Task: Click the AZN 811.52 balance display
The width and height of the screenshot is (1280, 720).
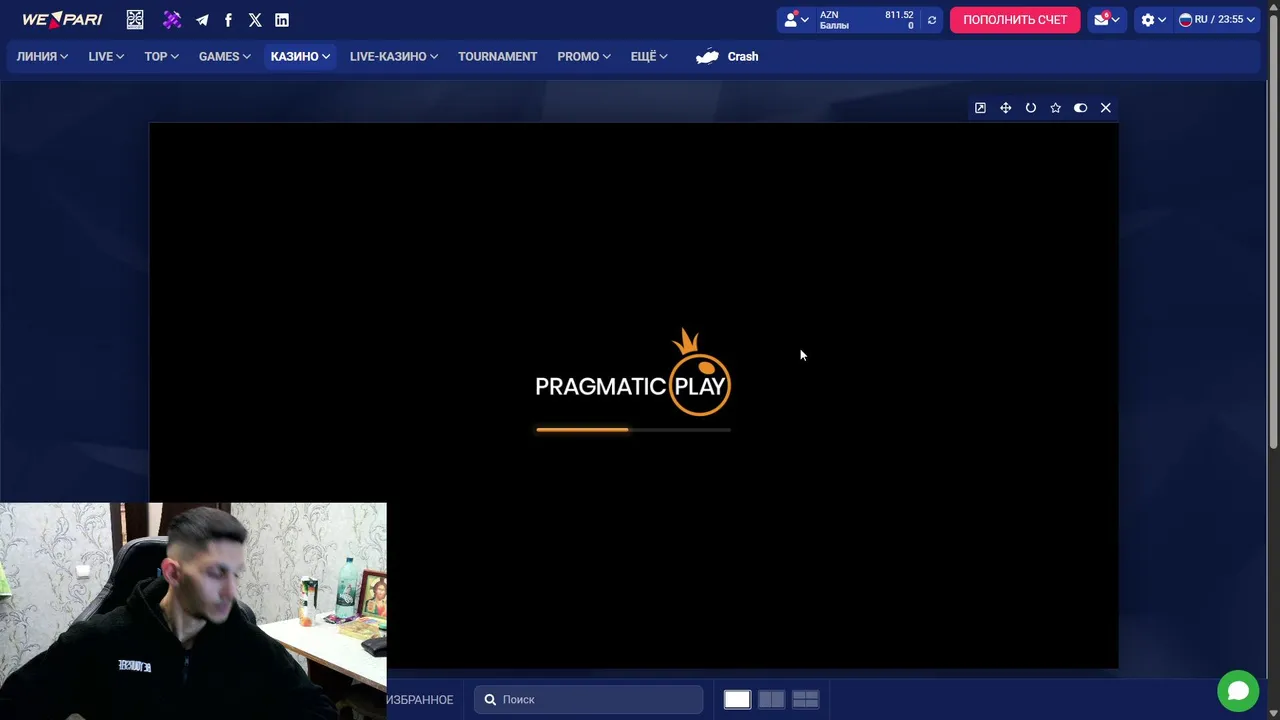Action: (x=866, y=15)
